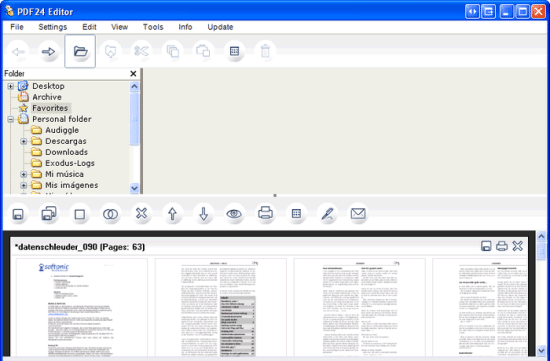Viewport: 550px width, 361px height.
Task: Click the envelope email icon
Action: tap(358, 214)
